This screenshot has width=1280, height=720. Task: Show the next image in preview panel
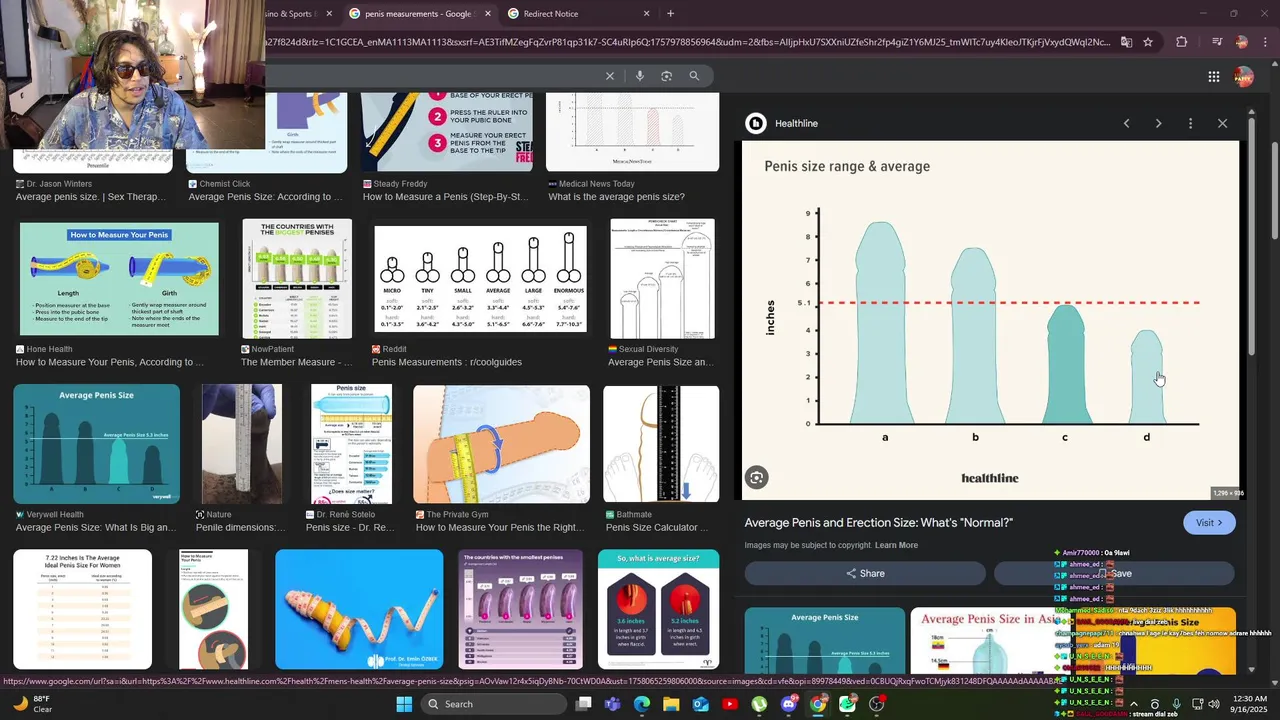tap(1158, 123)
